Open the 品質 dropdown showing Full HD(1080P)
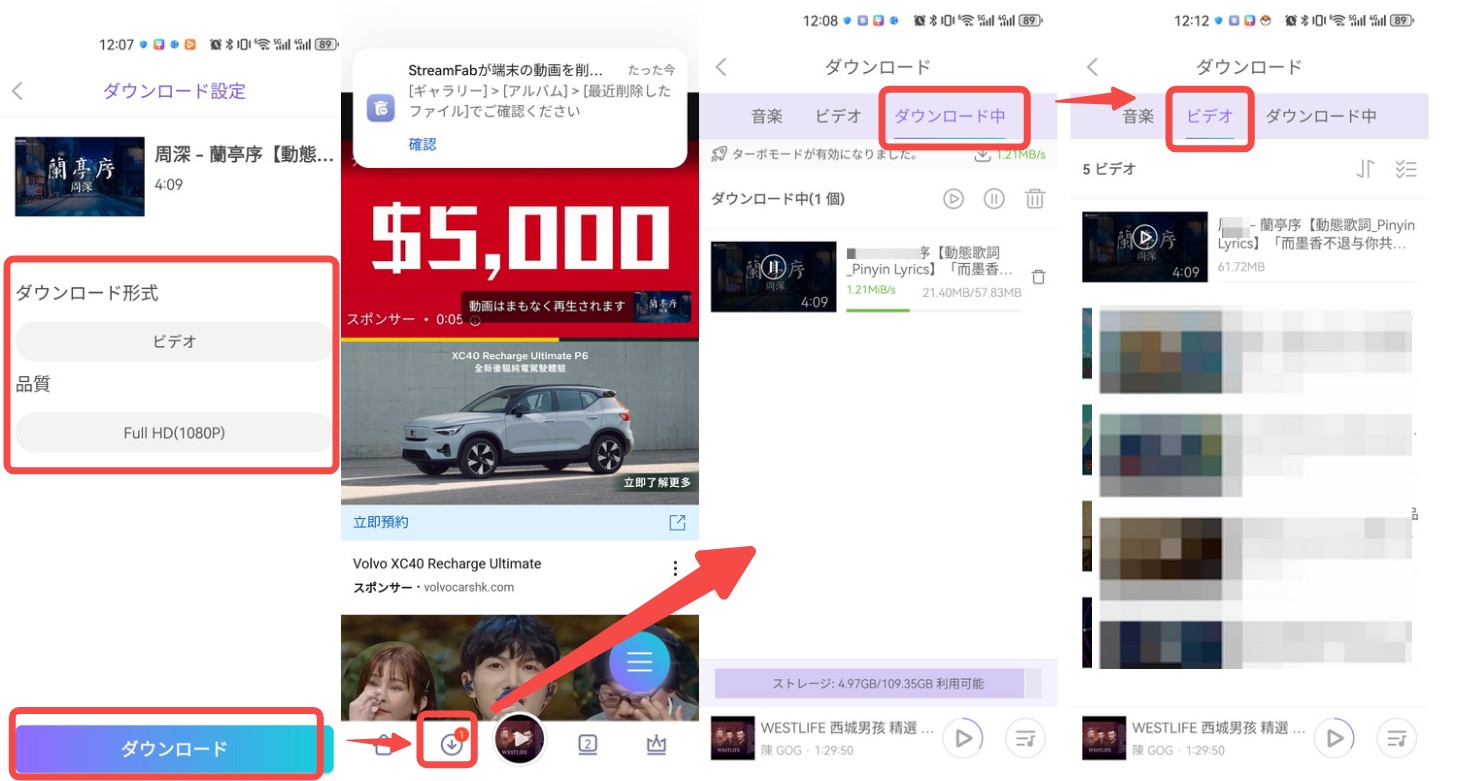Image resolution: width=1459 pixels, height=781 pixels. tap(174, 433)
